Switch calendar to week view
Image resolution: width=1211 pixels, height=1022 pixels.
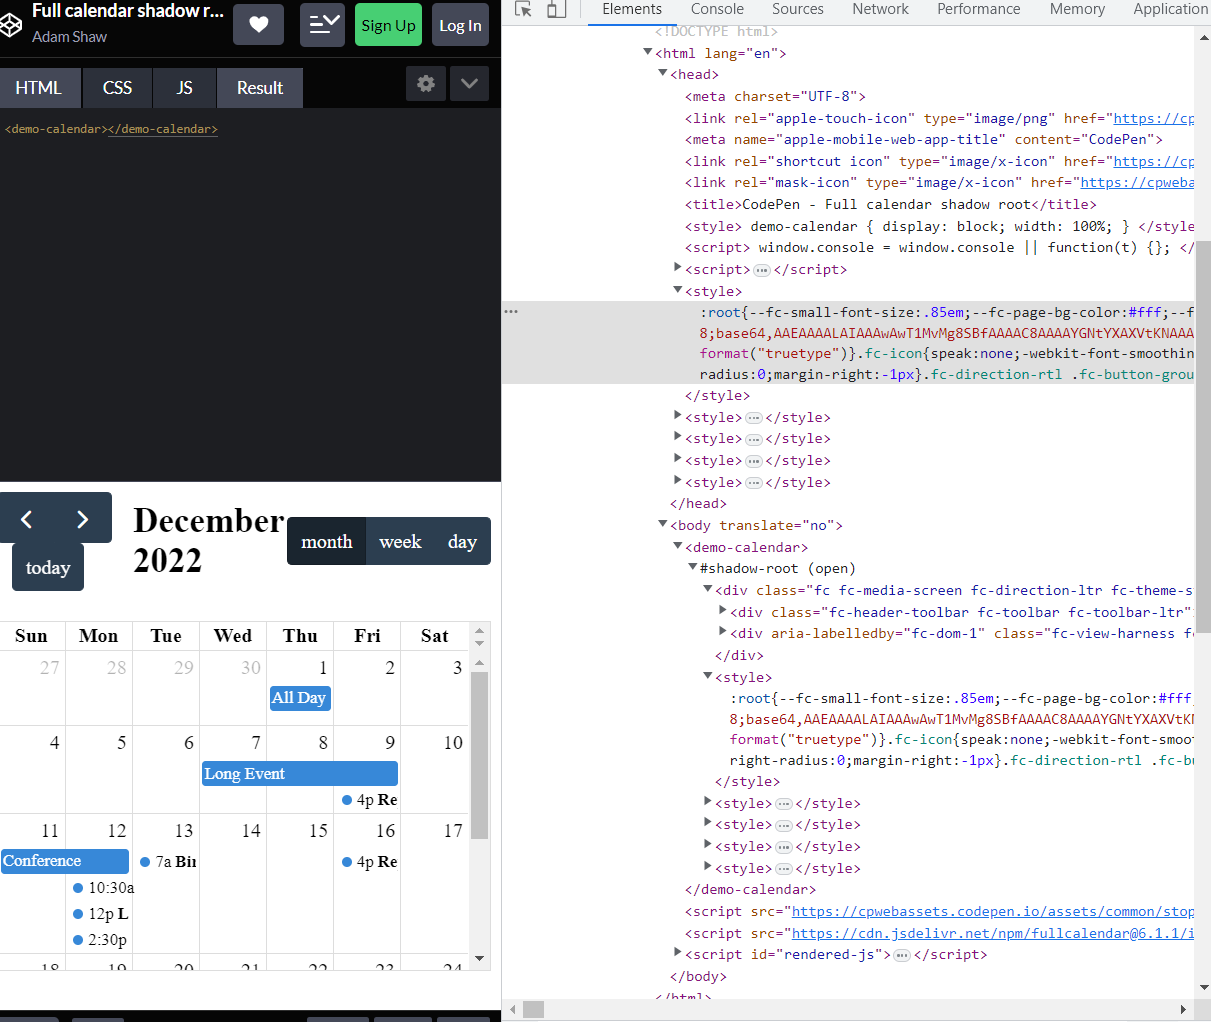click(400, 541)
